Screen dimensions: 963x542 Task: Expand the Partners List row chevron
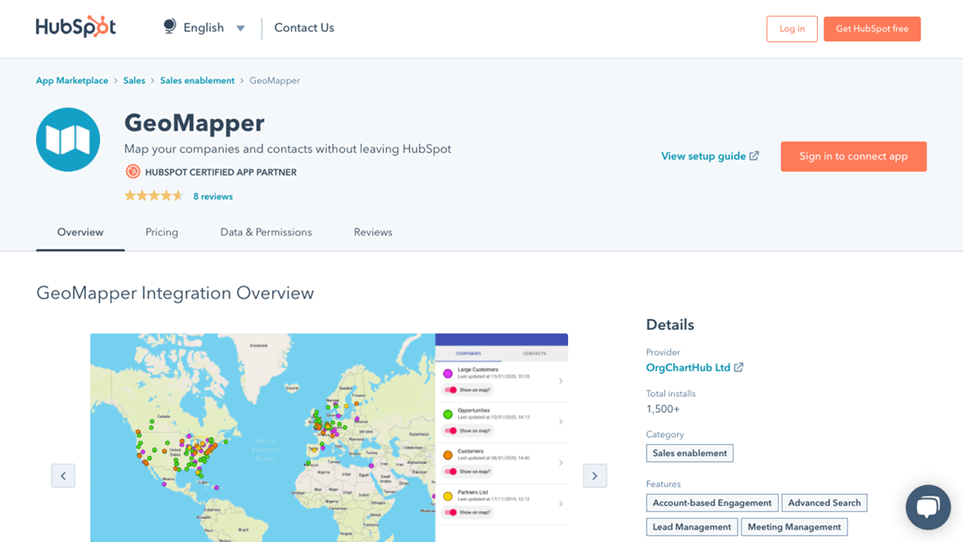tap(561, 504)
